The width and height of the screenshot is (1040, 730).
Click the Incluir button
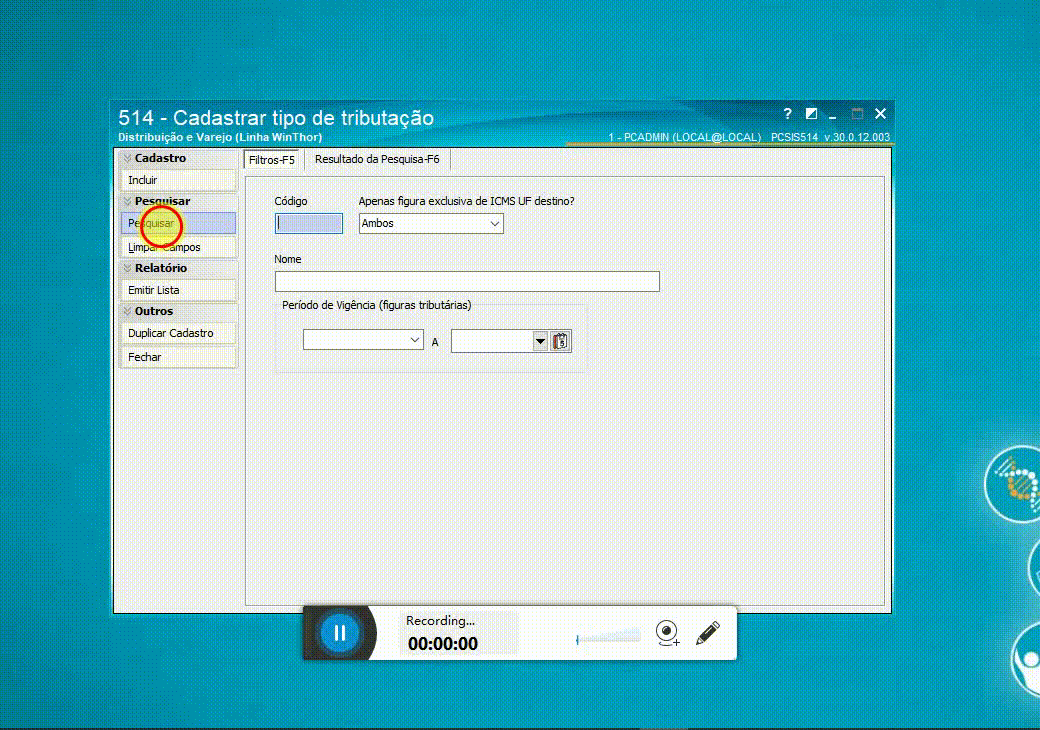(178, 180)
